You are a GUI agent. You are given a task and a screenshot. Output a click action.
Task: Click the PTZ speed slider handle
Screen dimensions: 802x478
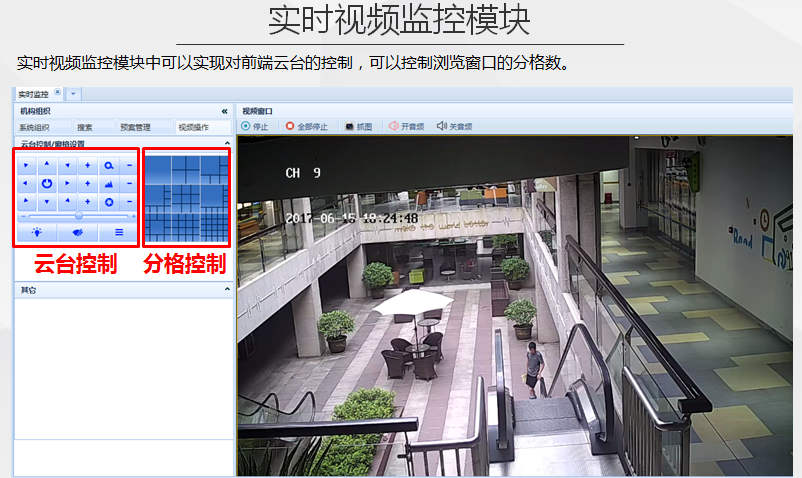pos(78,216)
